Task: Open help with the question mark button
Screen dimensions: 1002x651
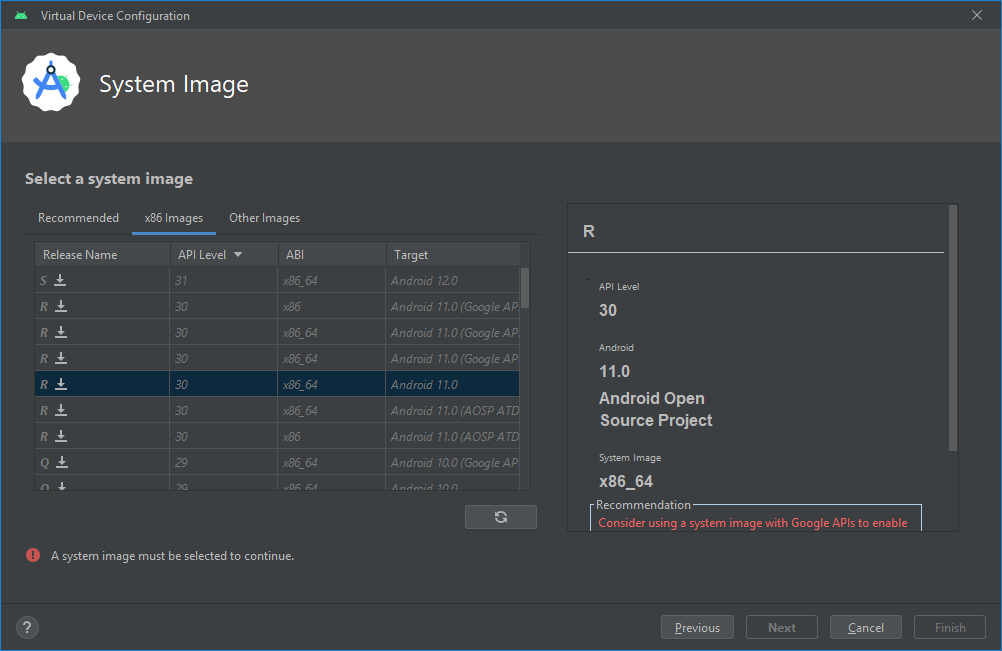Action: click(x=27, y=627)
